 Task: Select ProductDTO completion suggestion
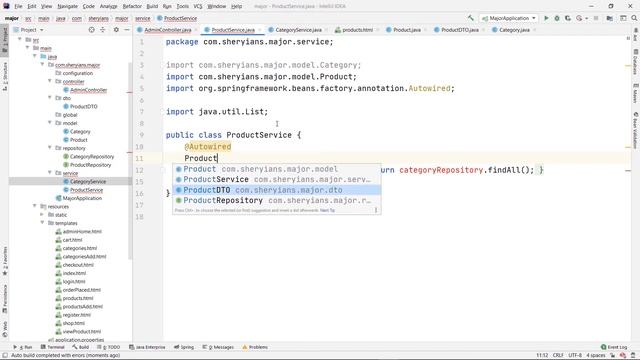point(277,190)
